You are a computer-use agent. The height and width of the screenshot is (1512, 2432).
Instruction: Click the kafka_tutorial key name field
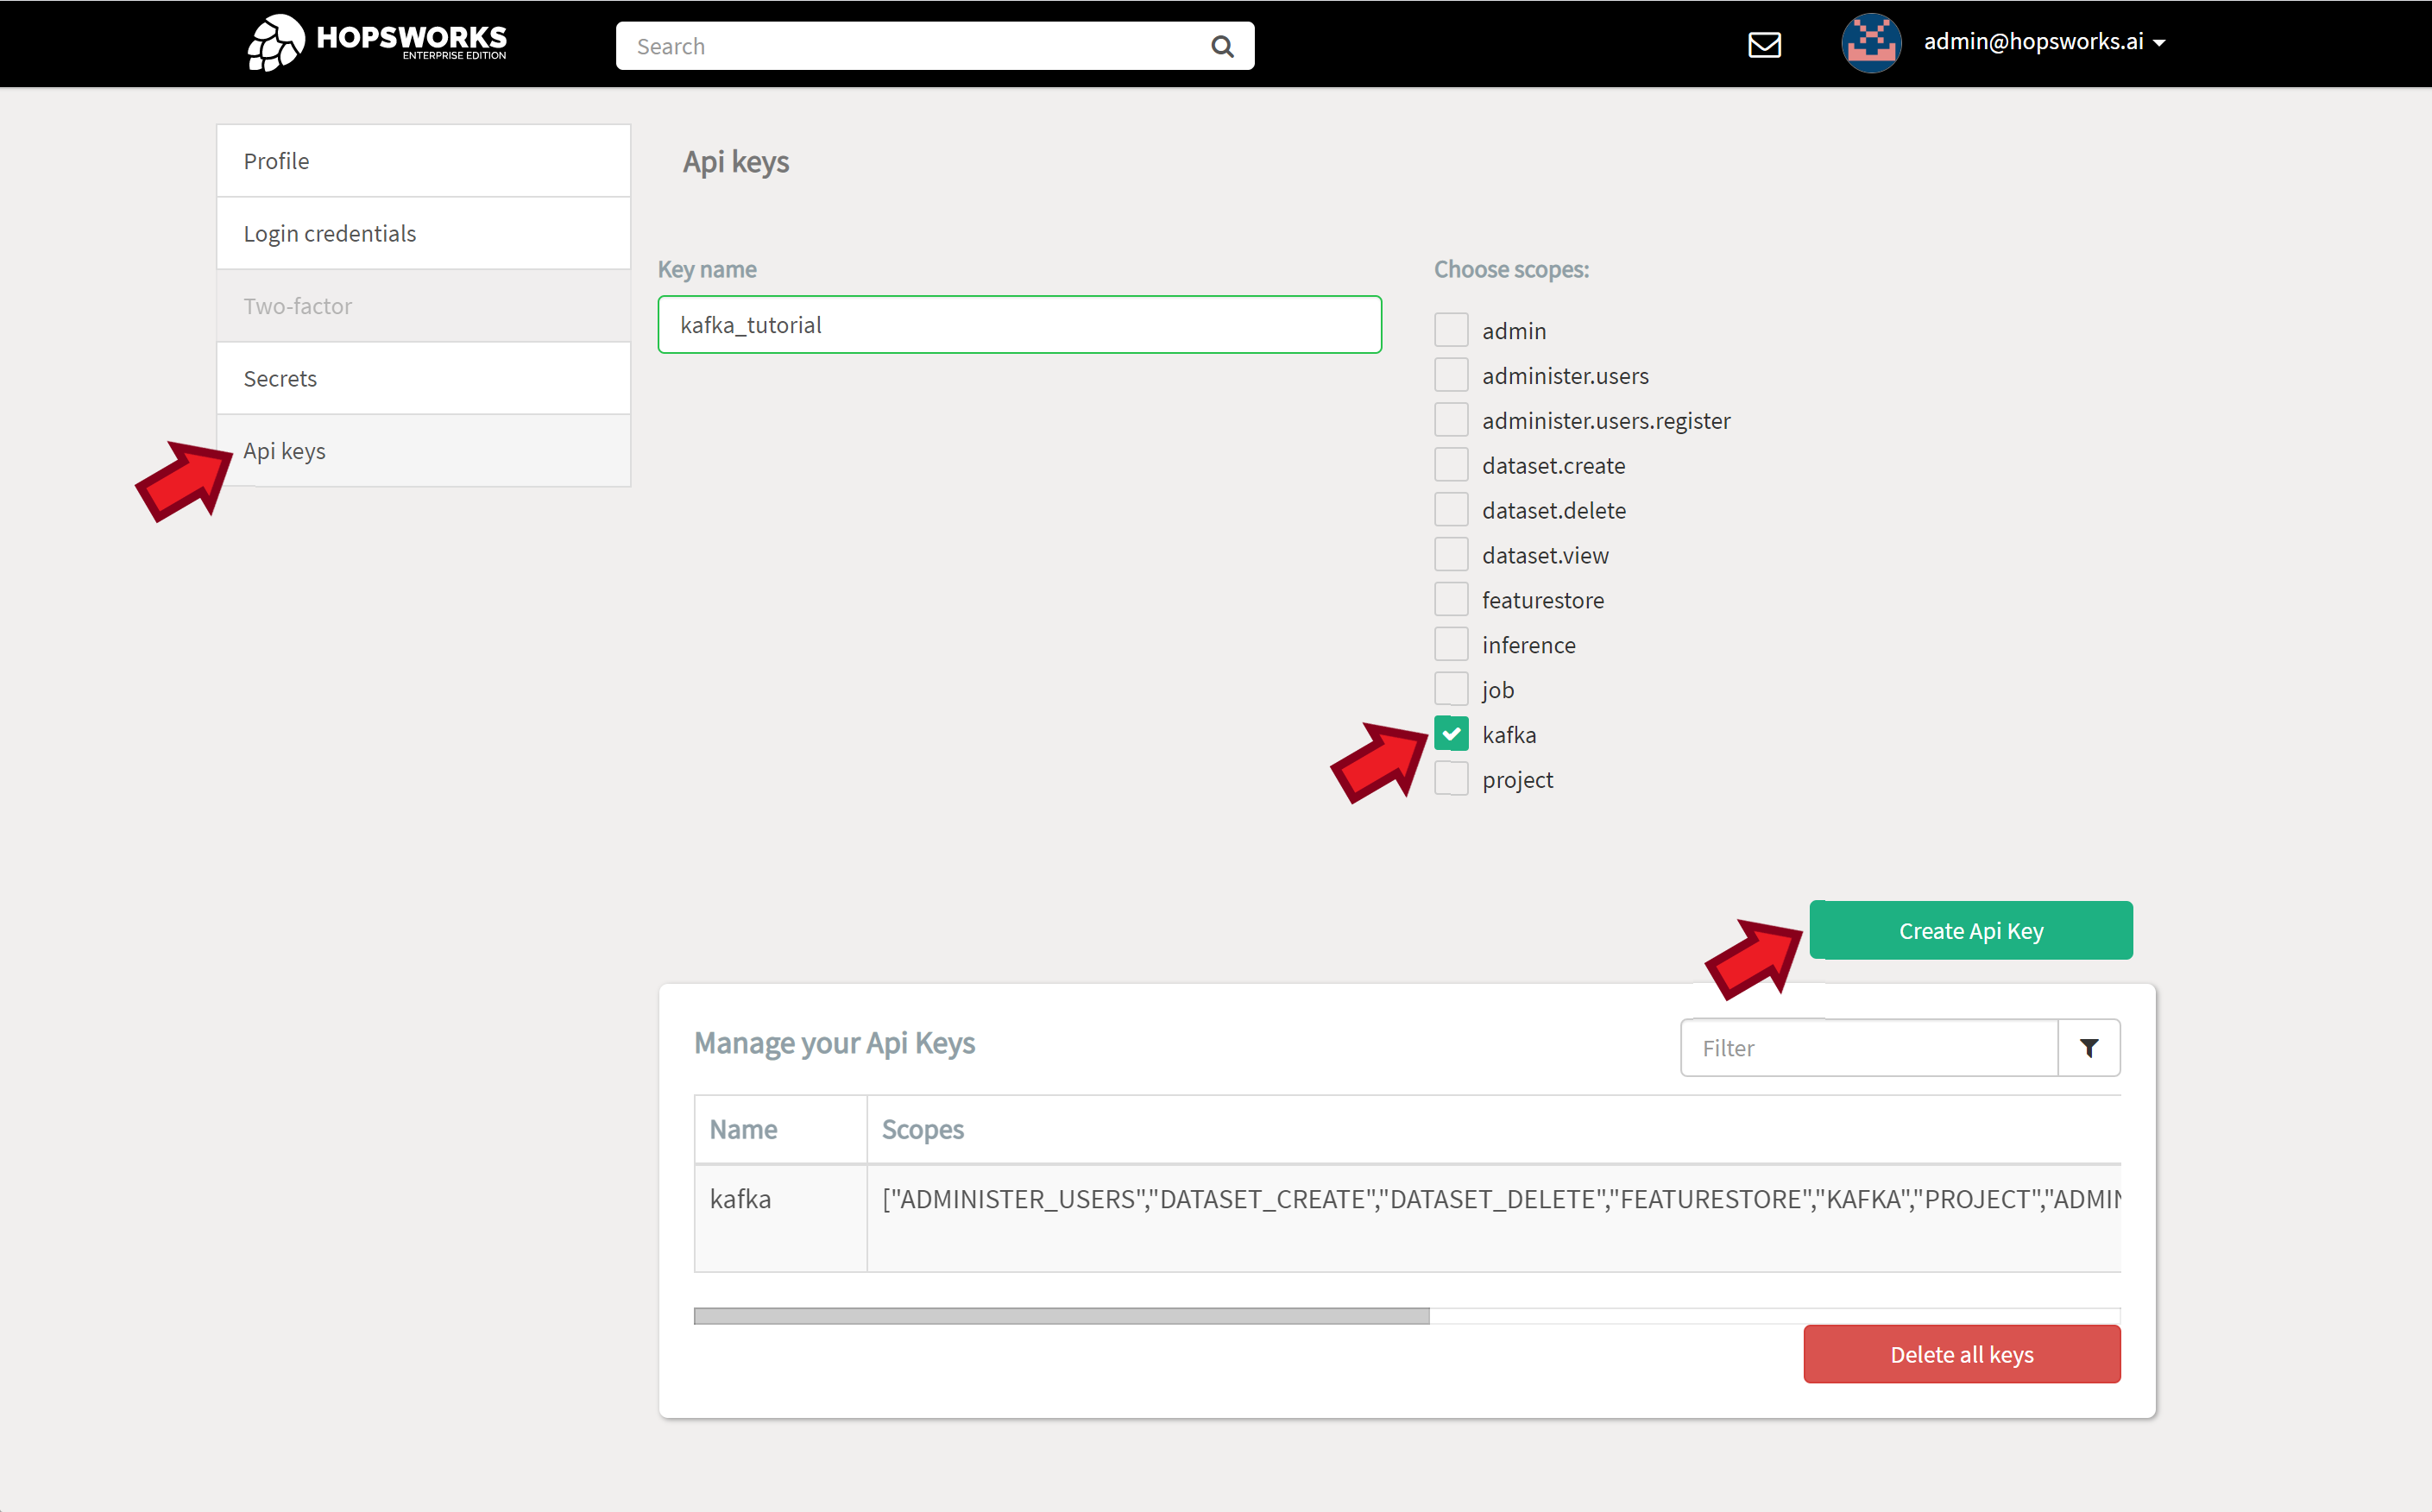tap(1019, 324)
